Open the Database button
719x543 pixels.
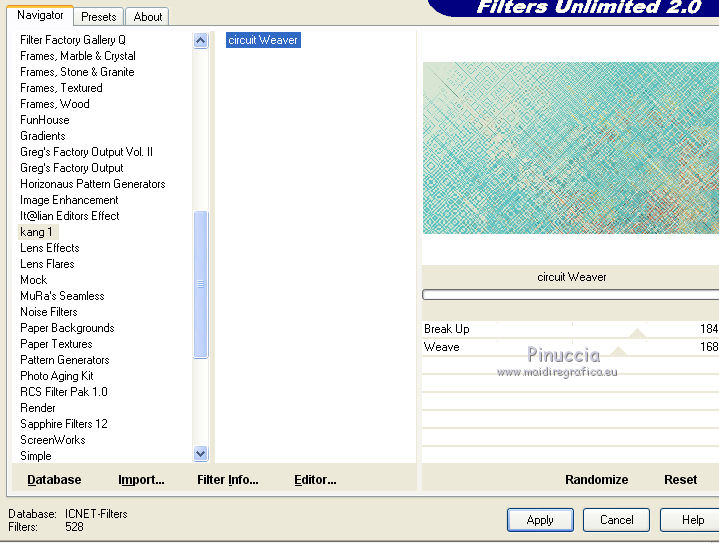[x=54, y=480]
